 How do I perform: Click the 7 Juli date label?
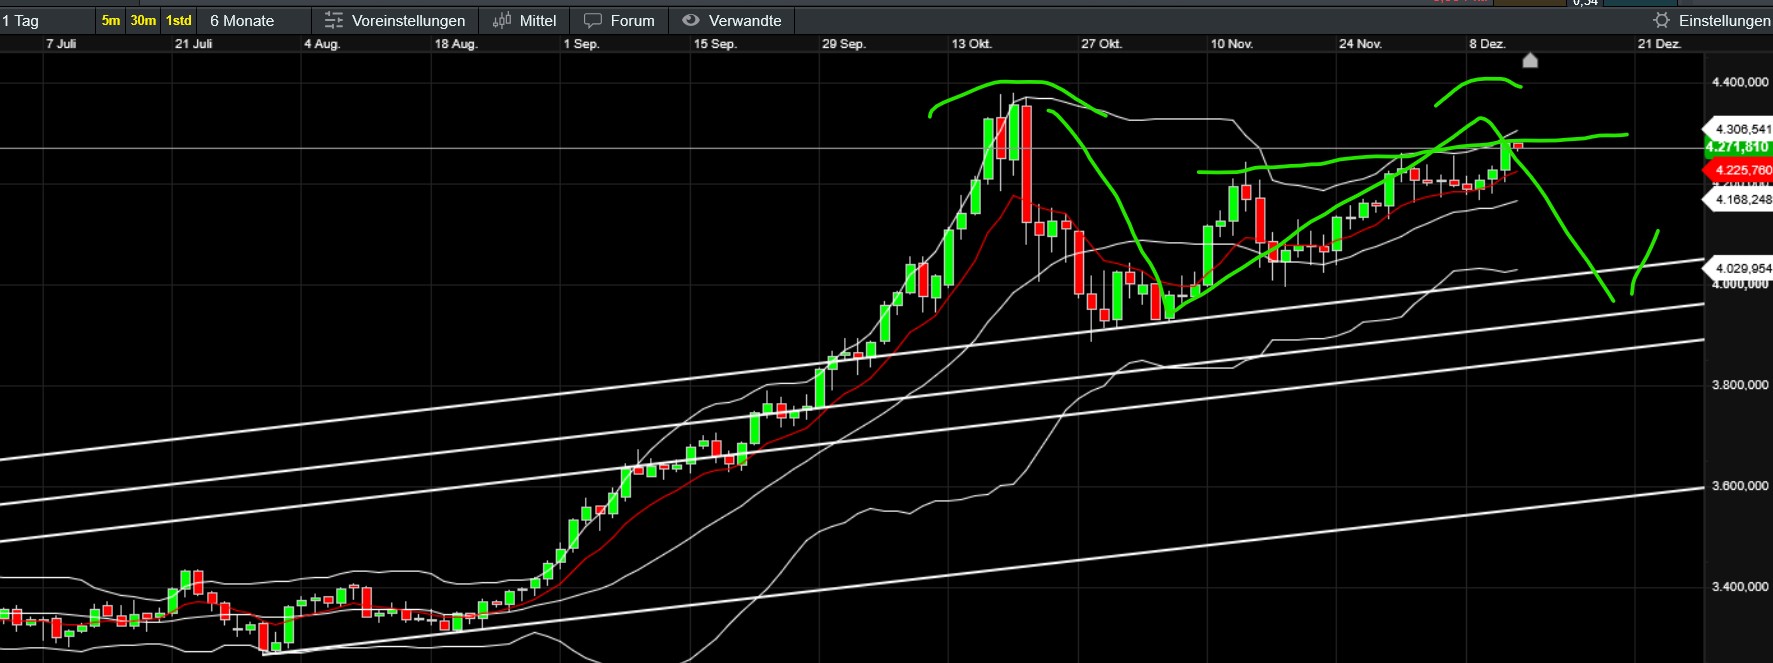tap(61, 44)
